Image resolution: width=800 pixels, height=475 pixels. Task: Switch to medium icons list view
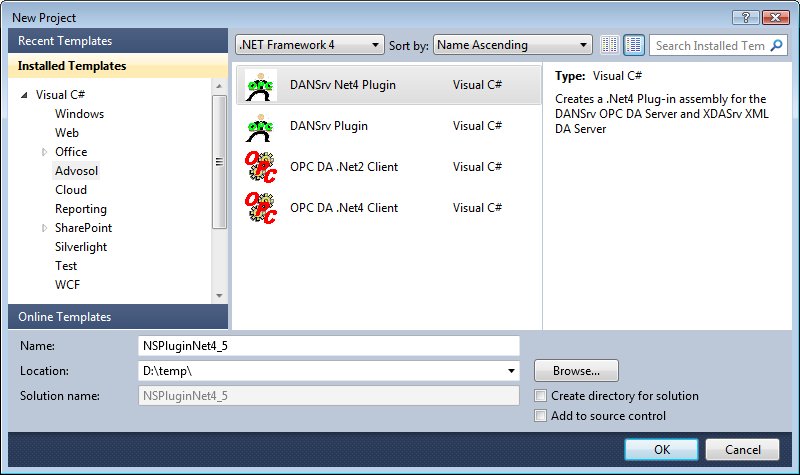tap(634, 45)
